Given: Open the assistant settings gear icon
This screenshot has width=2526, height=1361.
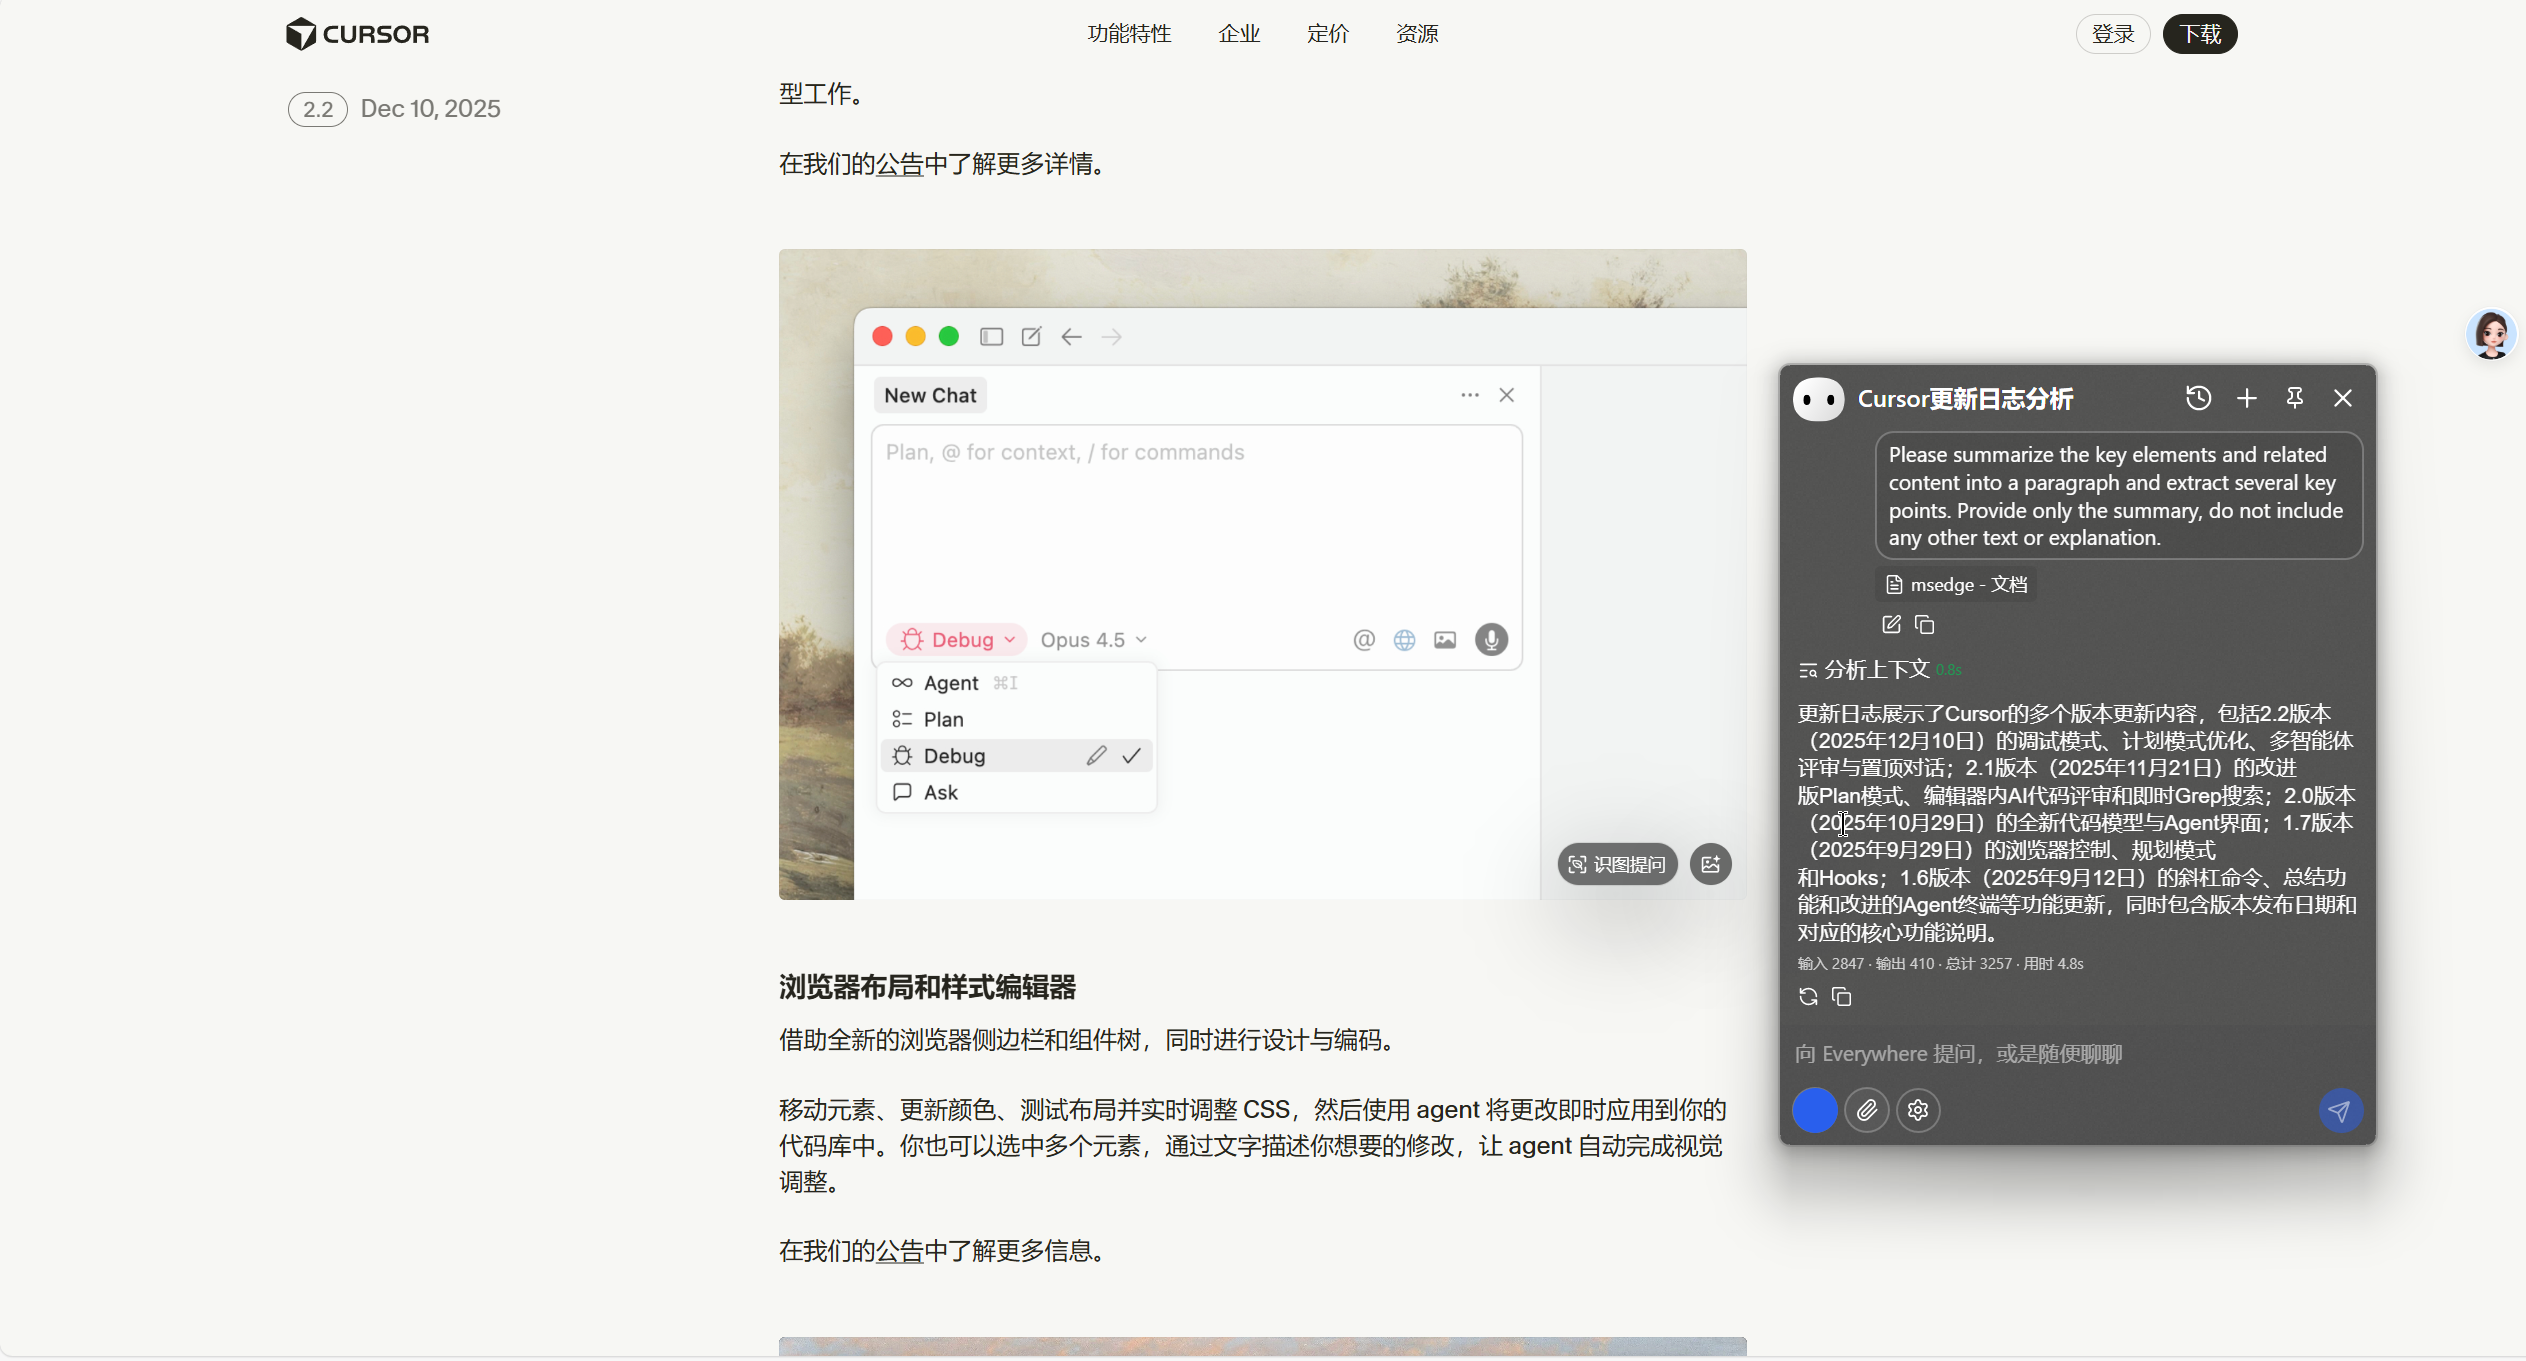Looking at the screenshot, I should pyautogui.click(x=1917, y=1110).
